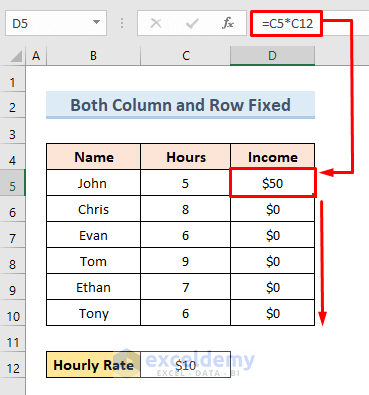Click the Hourly Rate label cell
The image size is (369, 395).
coord(94,365)
